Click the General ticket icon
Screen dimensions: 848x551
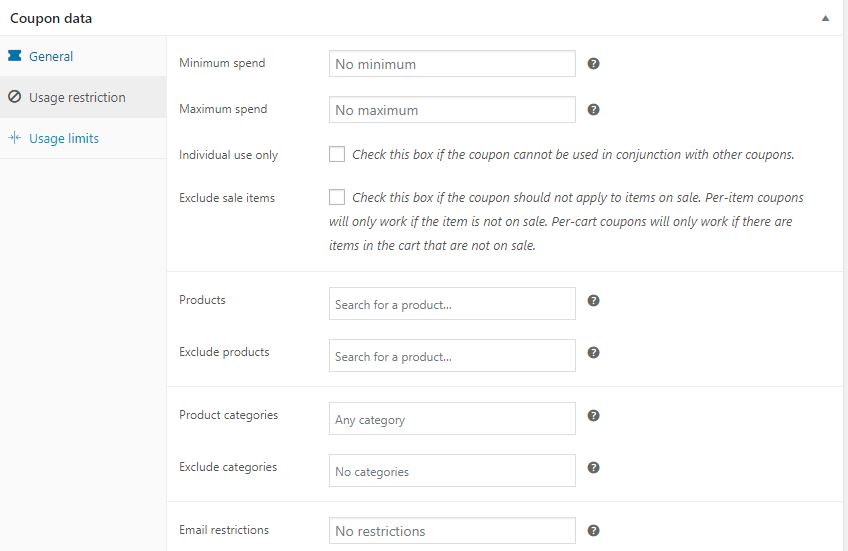(x=15, y=56)
